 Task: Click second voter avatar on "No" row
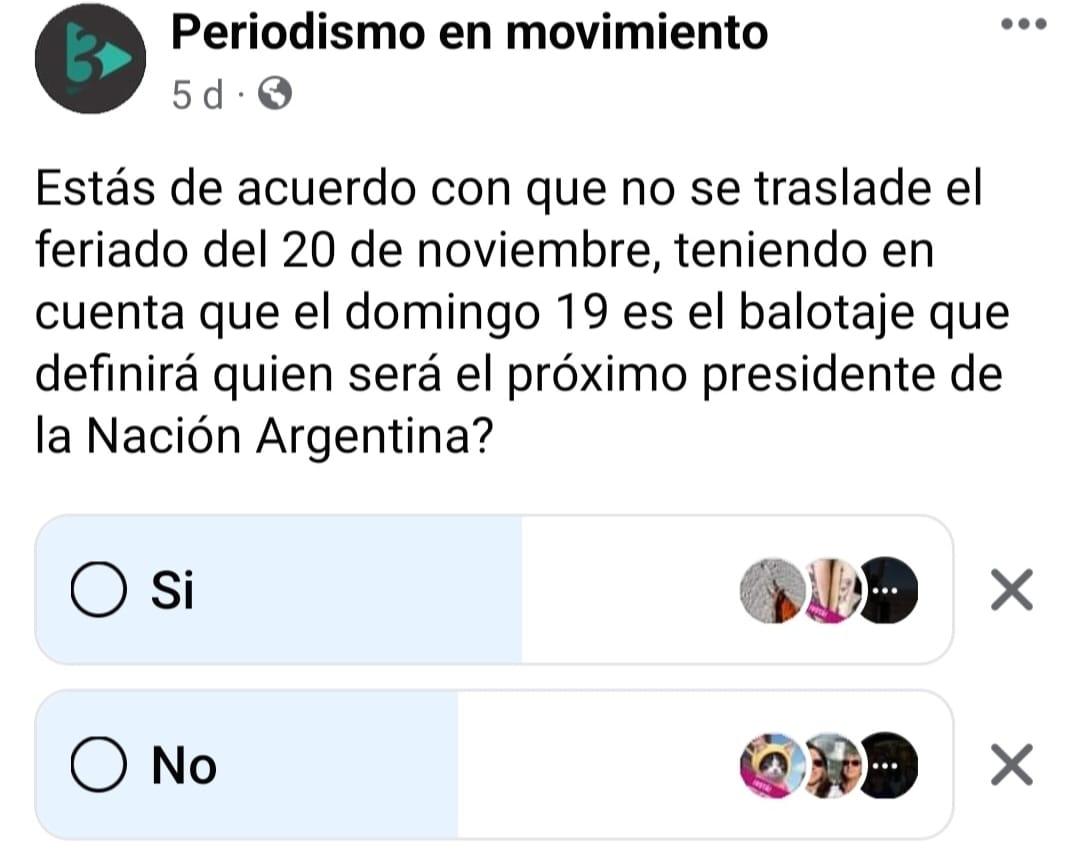(x=830, y=767)
